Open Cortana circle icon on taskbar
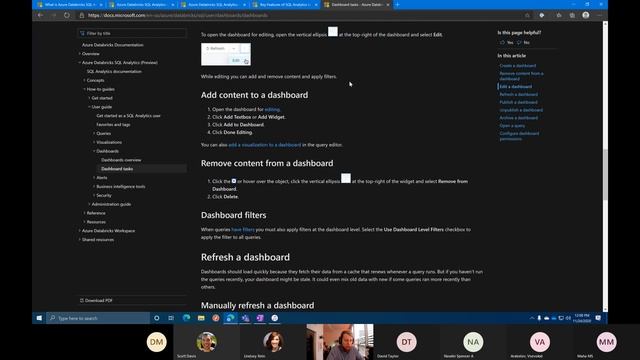 (x=157, y=318)
